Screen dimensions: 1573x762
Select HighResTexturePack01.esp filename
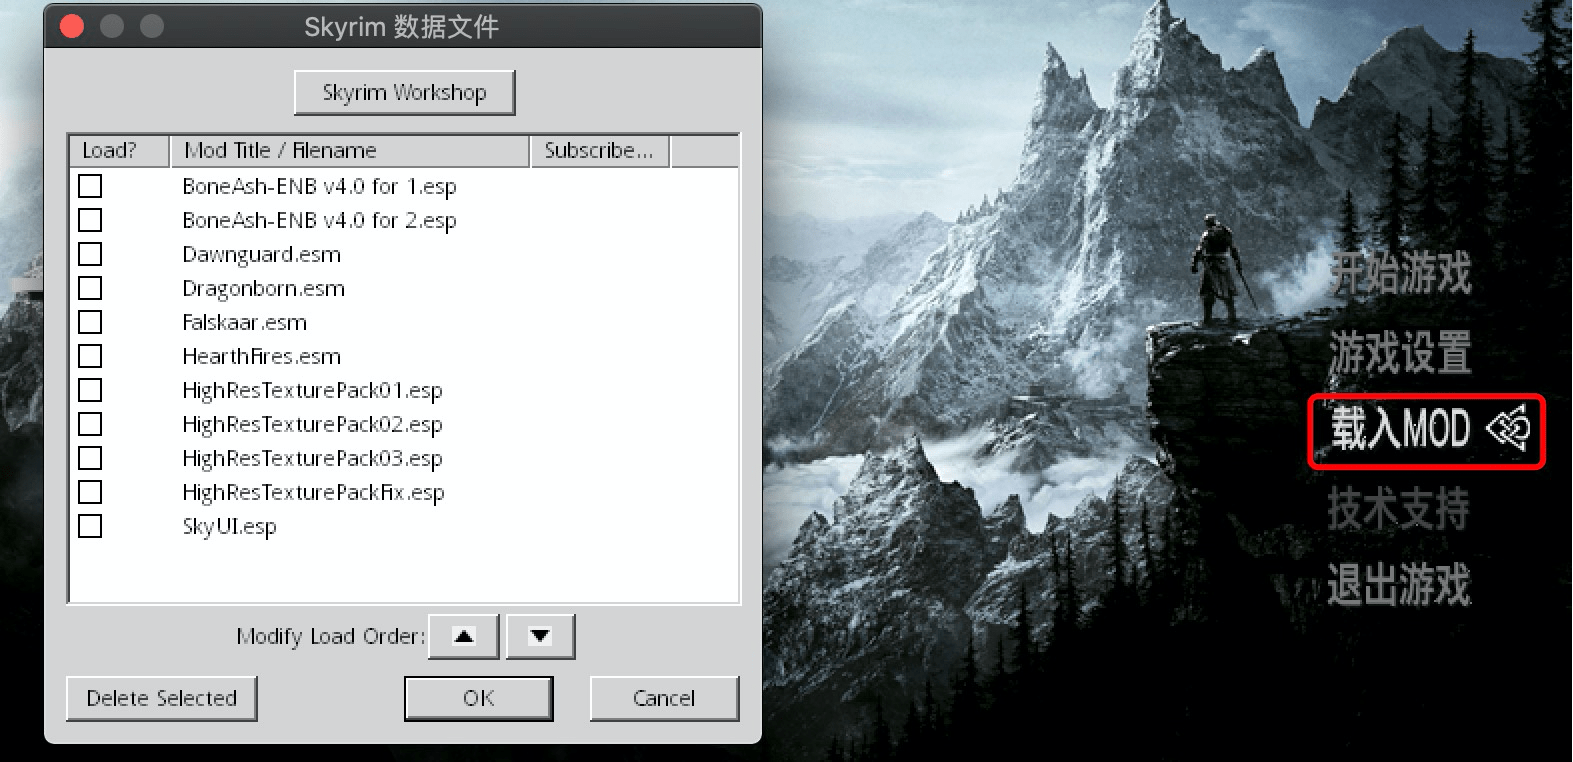pyautogui.click(x=312, y=391)
